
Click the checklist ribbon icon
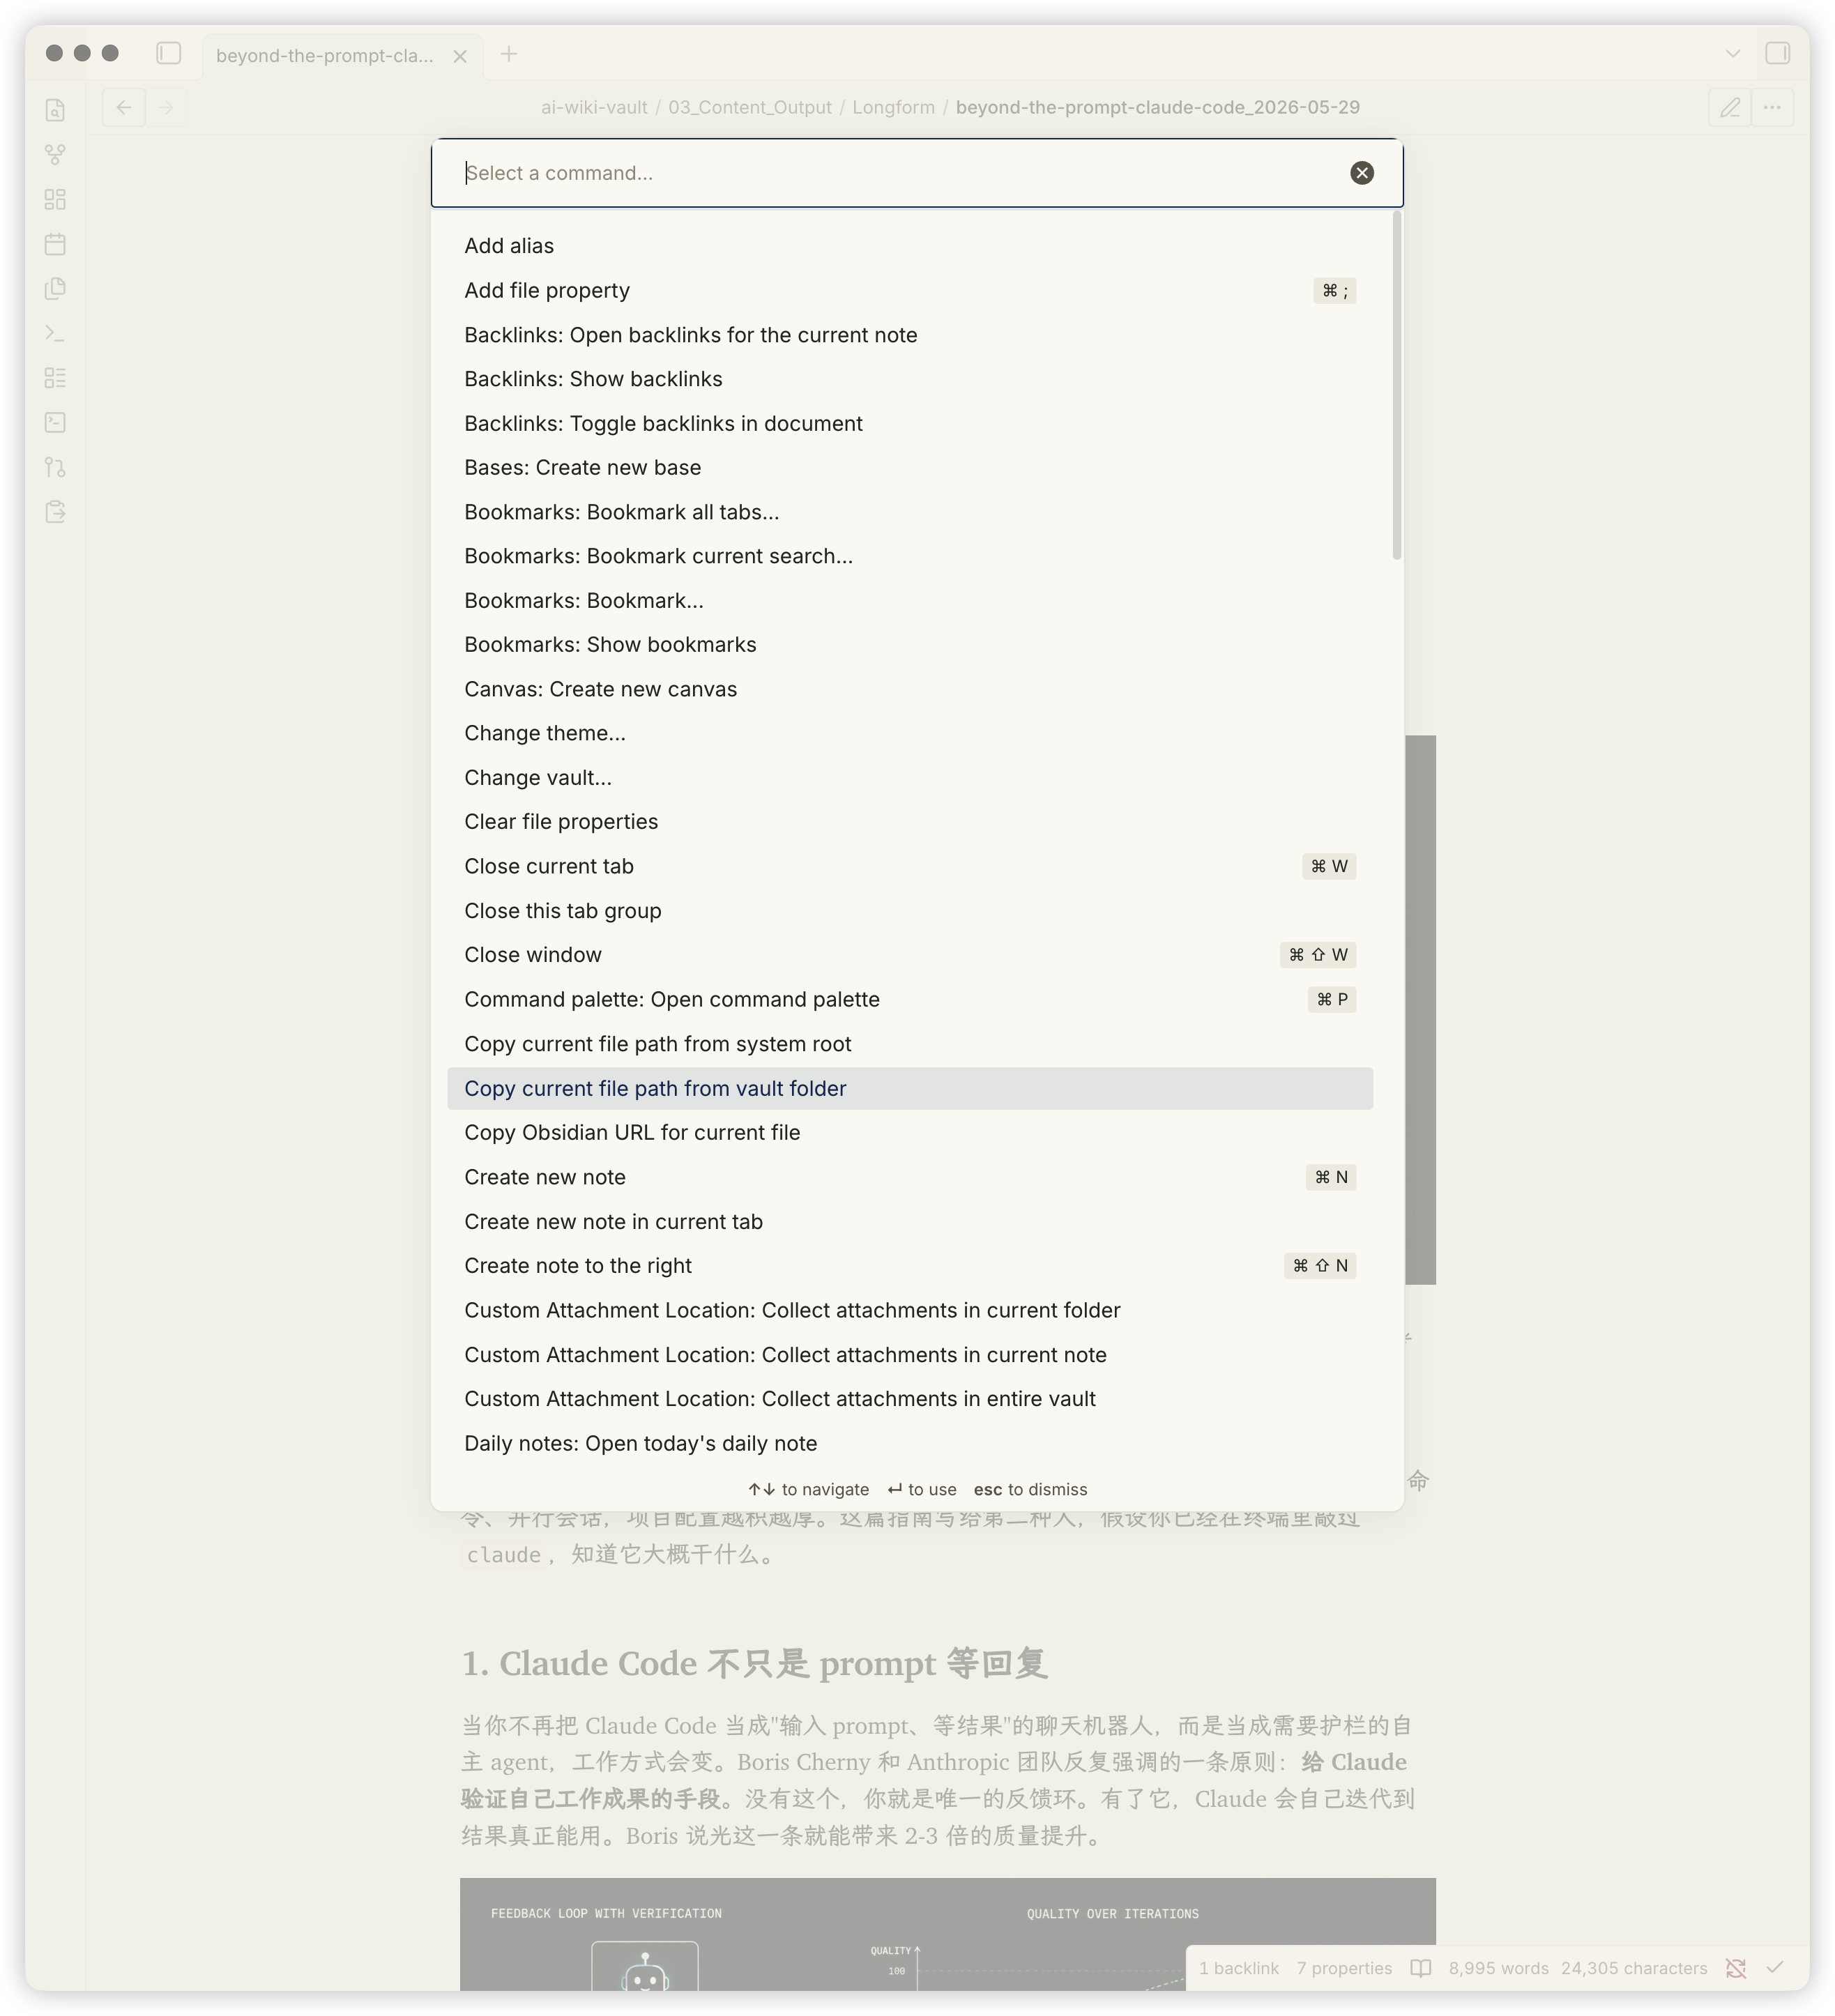tap(55, 378)
